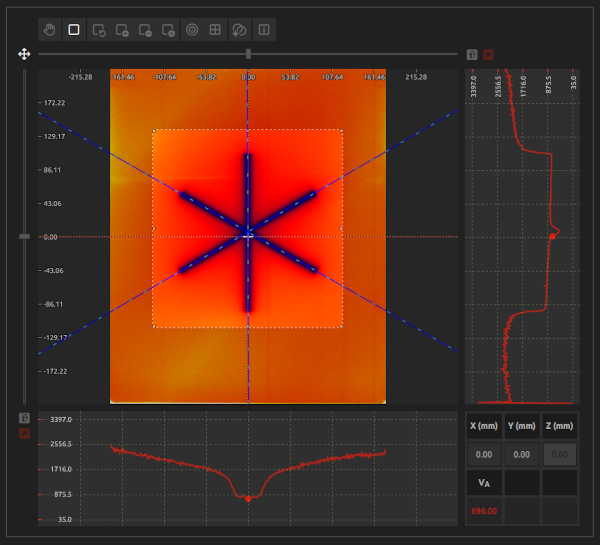This screenshot has height=545, width=600.
Task: Click the add region icon
Action: 122,30
